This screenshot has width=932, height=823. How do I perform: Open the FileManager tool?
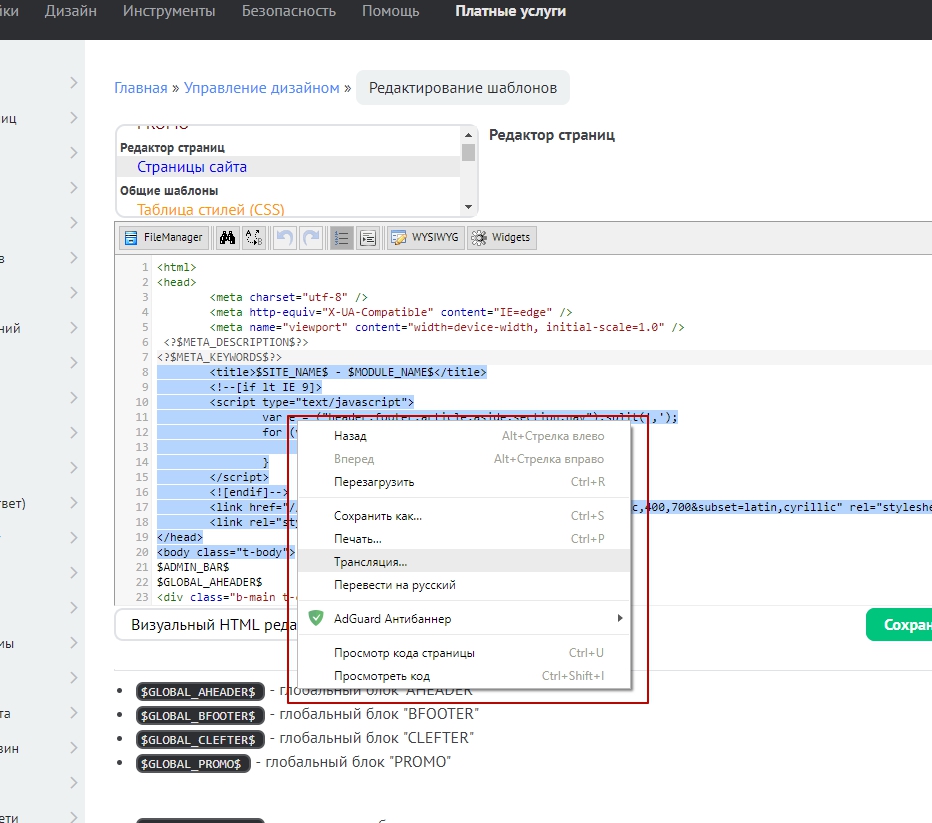point(163,238)
